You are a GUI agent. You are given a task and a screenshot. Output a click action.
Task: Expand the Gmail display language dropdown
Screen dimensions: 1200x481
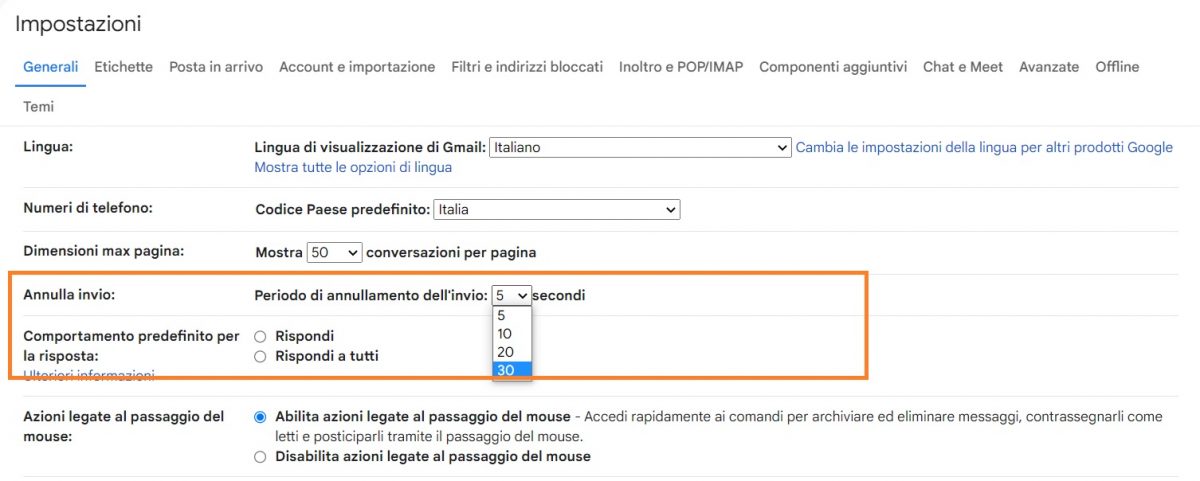[x=640, y=148]
